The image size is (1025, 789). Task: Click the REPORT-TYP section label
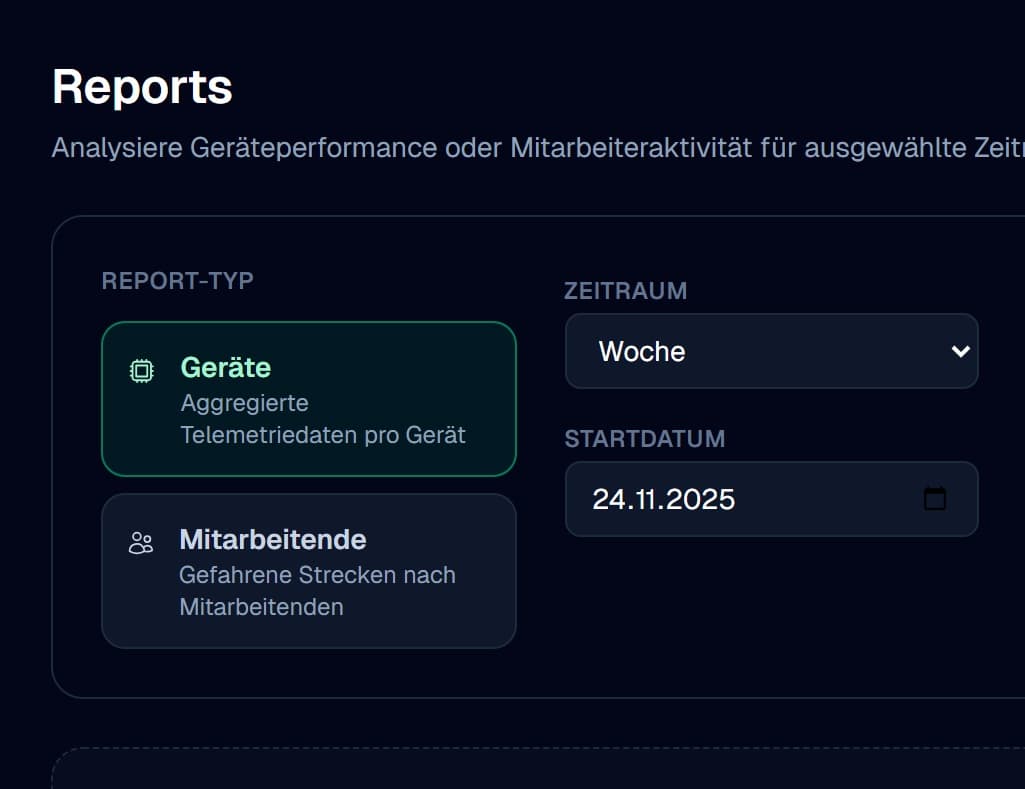[177, 281]
